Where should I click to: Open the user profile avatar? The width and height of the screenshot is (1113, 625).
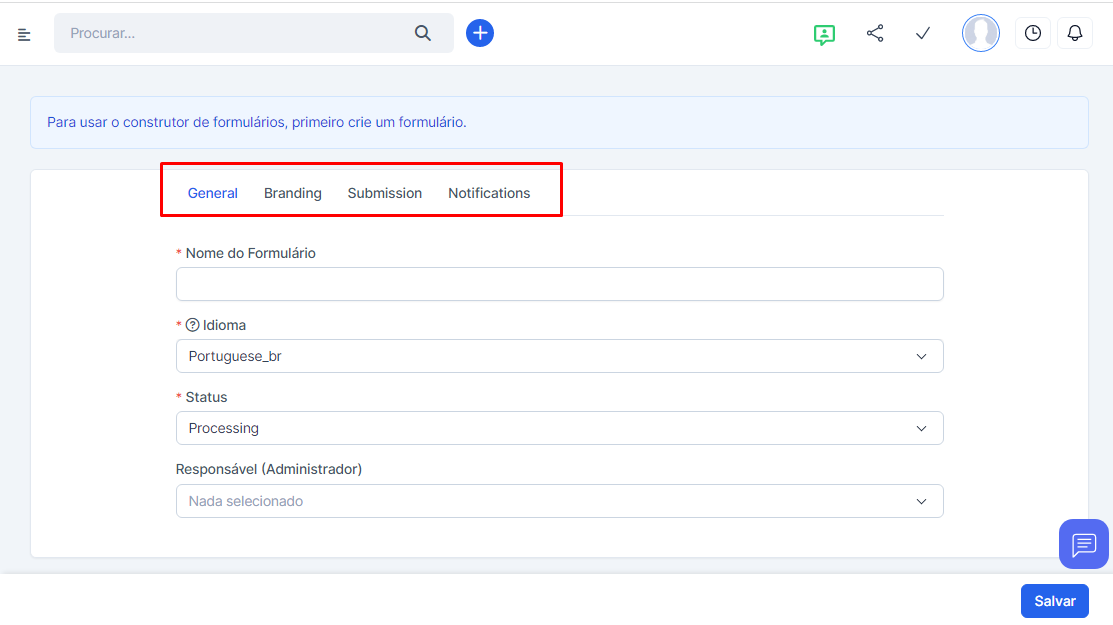coord(980,34)
